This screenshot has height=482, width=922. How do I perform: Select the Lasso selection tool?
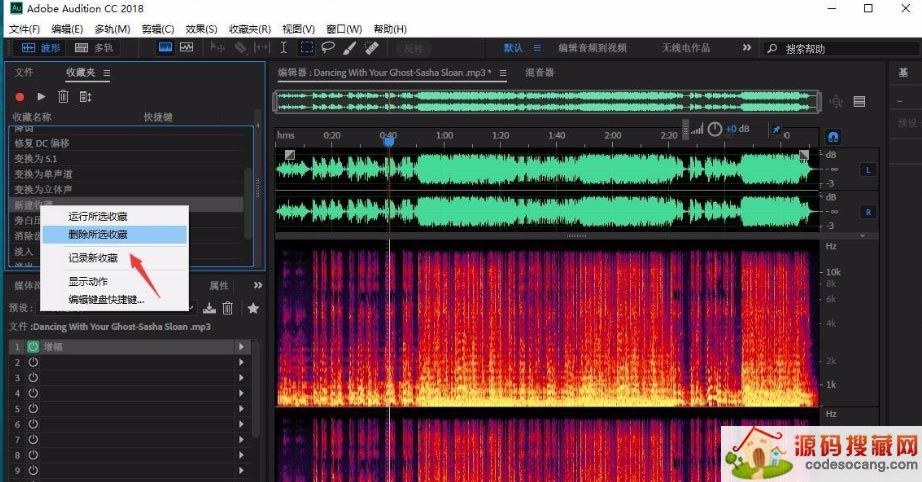(327, 48)
